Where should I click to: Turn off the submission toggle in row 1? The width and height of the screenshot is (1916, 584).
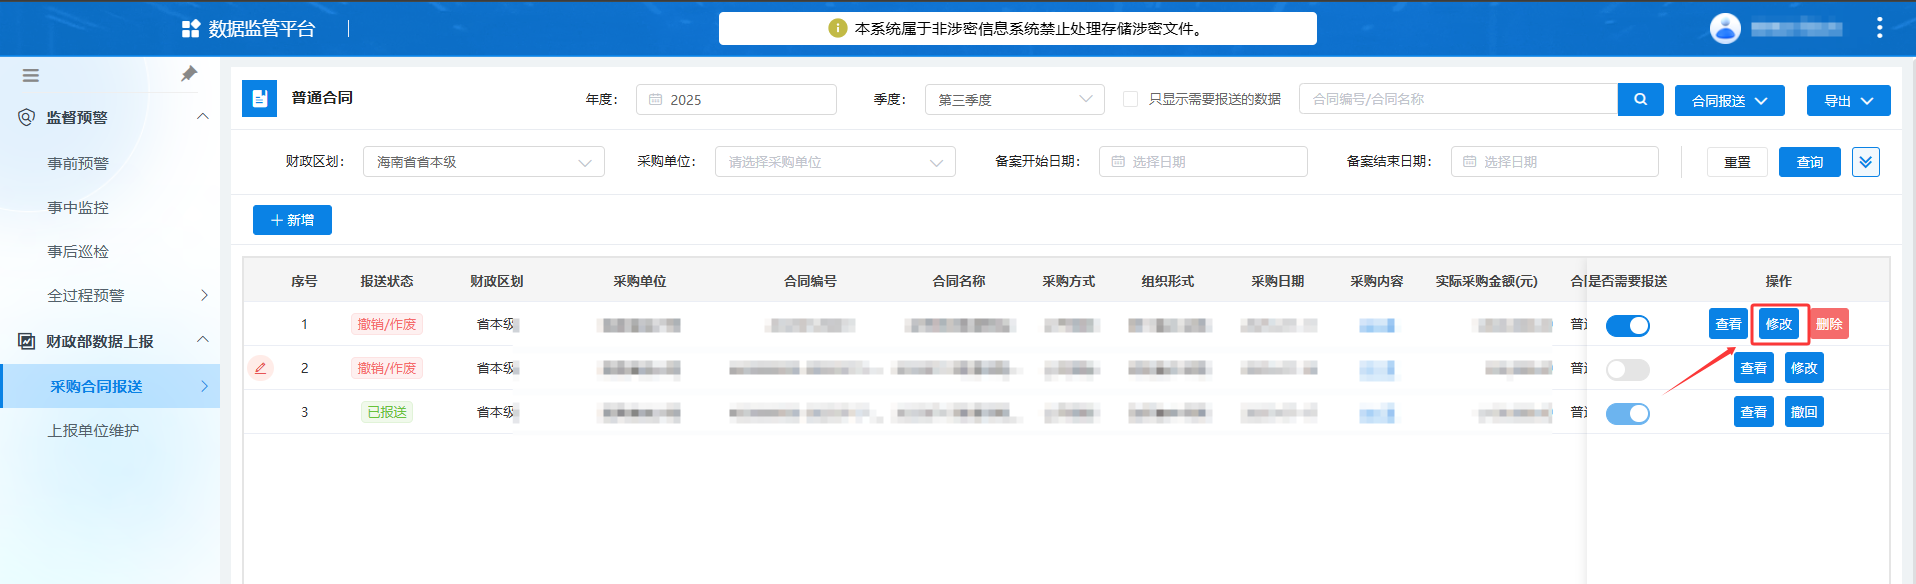[1627, 325]
